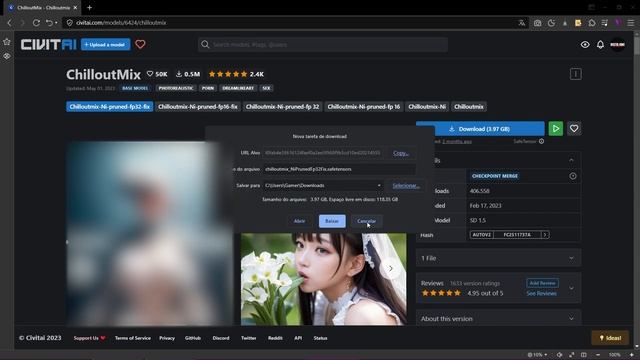Open the three-dot model options menu
The image size is (640, 360).
point(576,74)
